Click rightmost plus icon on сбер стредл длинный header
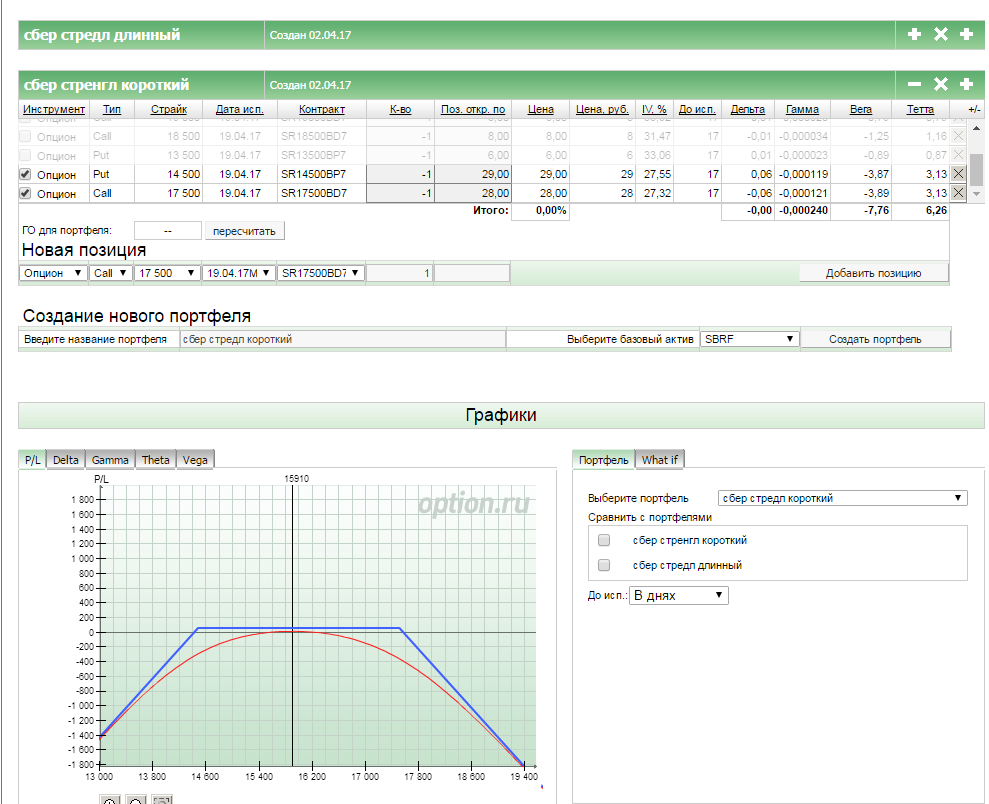Image resolution: width=989 pixels, height=804 pixels. (966, 35)
